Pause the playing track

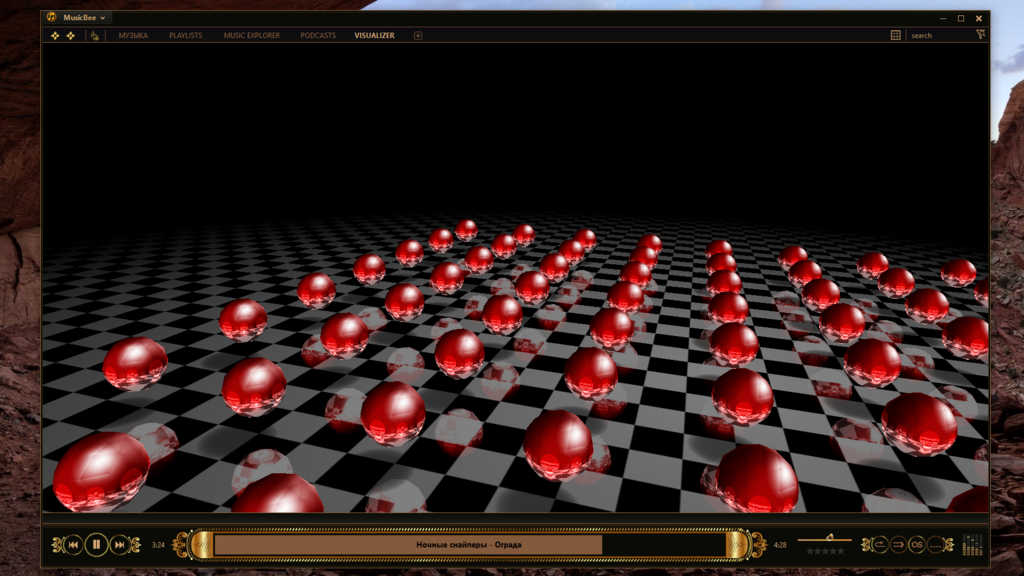click(x=96, y=544)
